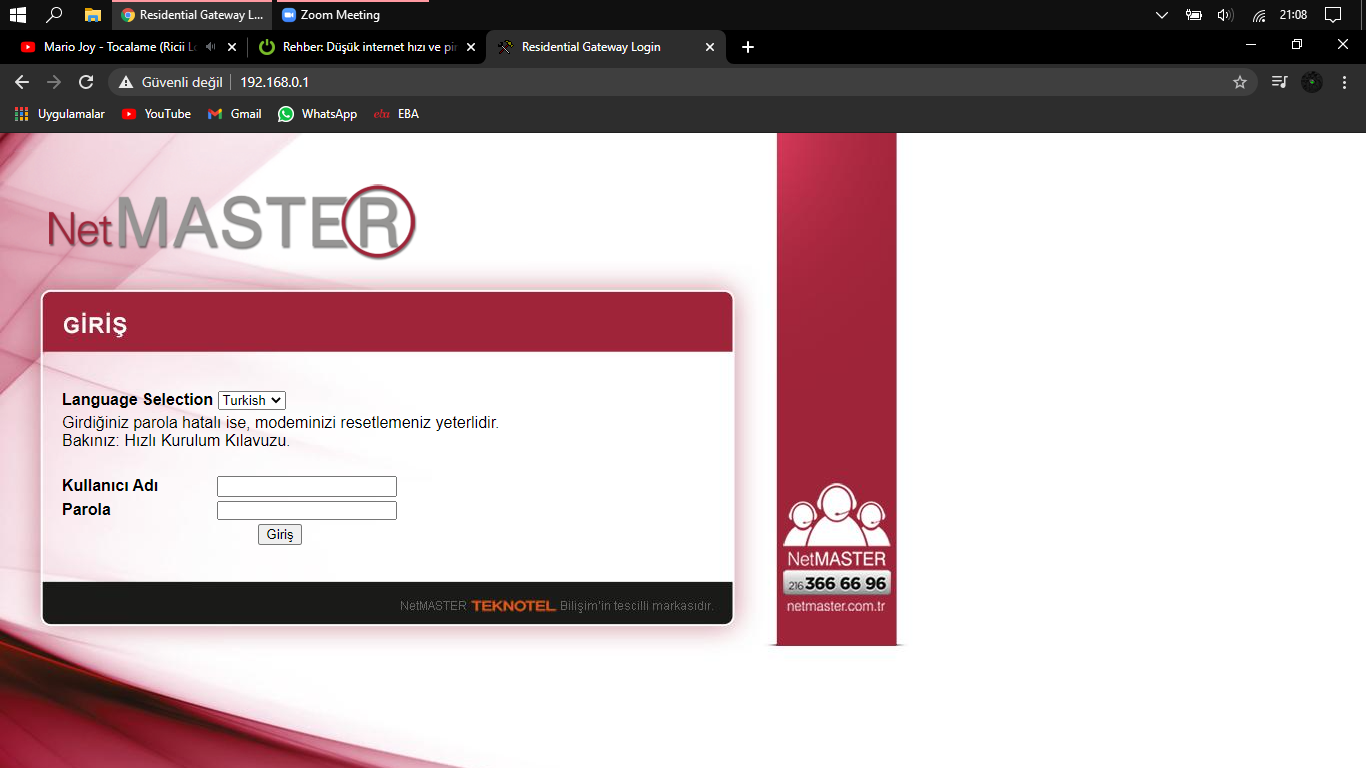Screen dimensions: 1366x768
Task: Open the WhatsApp bookmark
Action: [317, 114]
